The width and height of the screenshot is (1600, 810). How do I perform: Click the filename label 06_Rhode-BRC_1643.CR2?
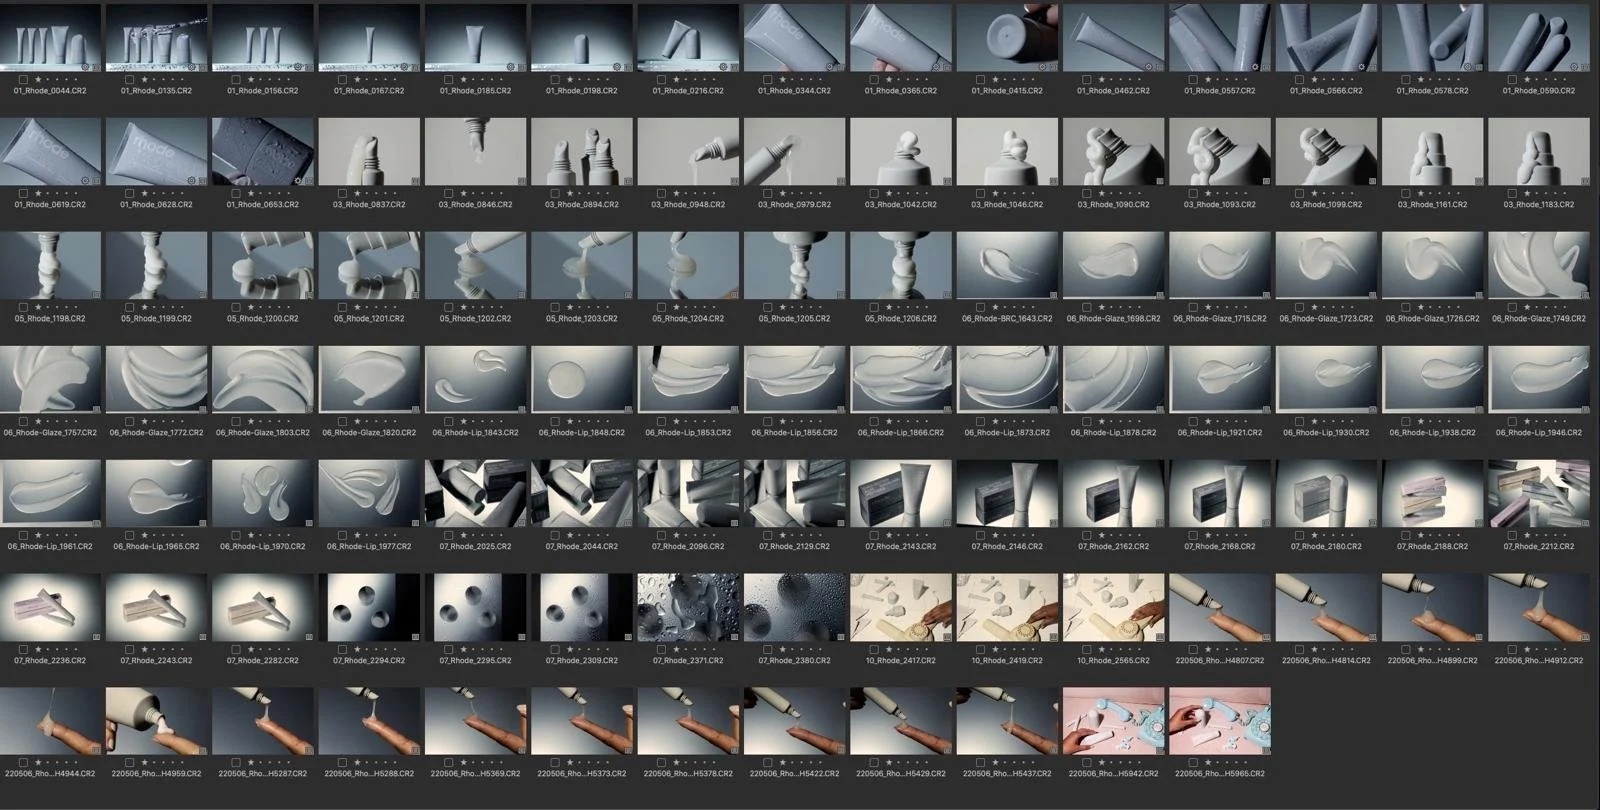[1007, 319]
